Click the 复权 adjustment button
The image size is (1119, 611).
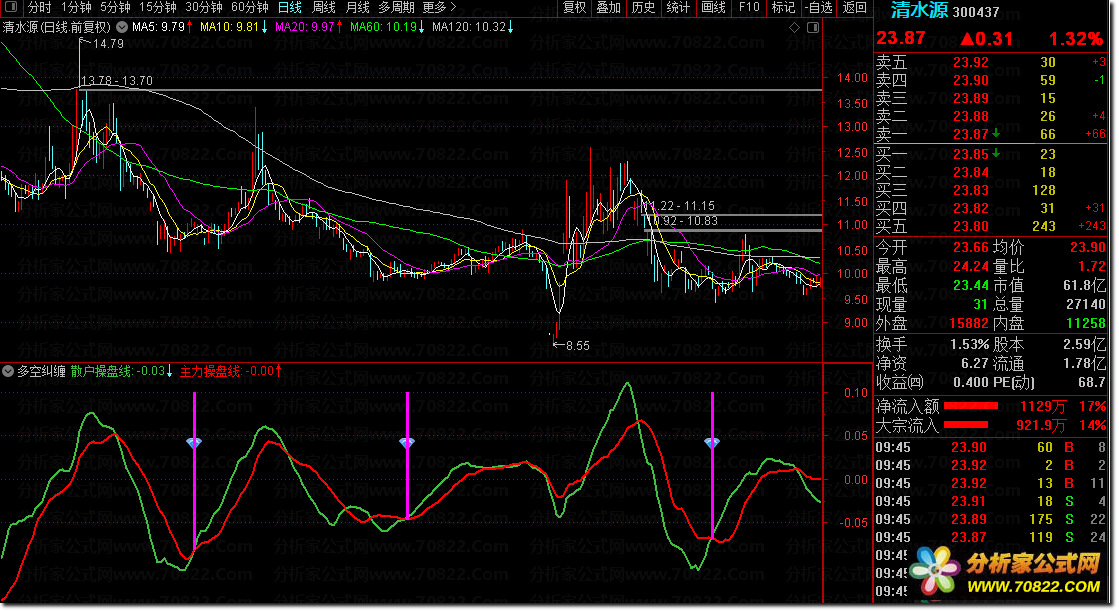(574, 8)
